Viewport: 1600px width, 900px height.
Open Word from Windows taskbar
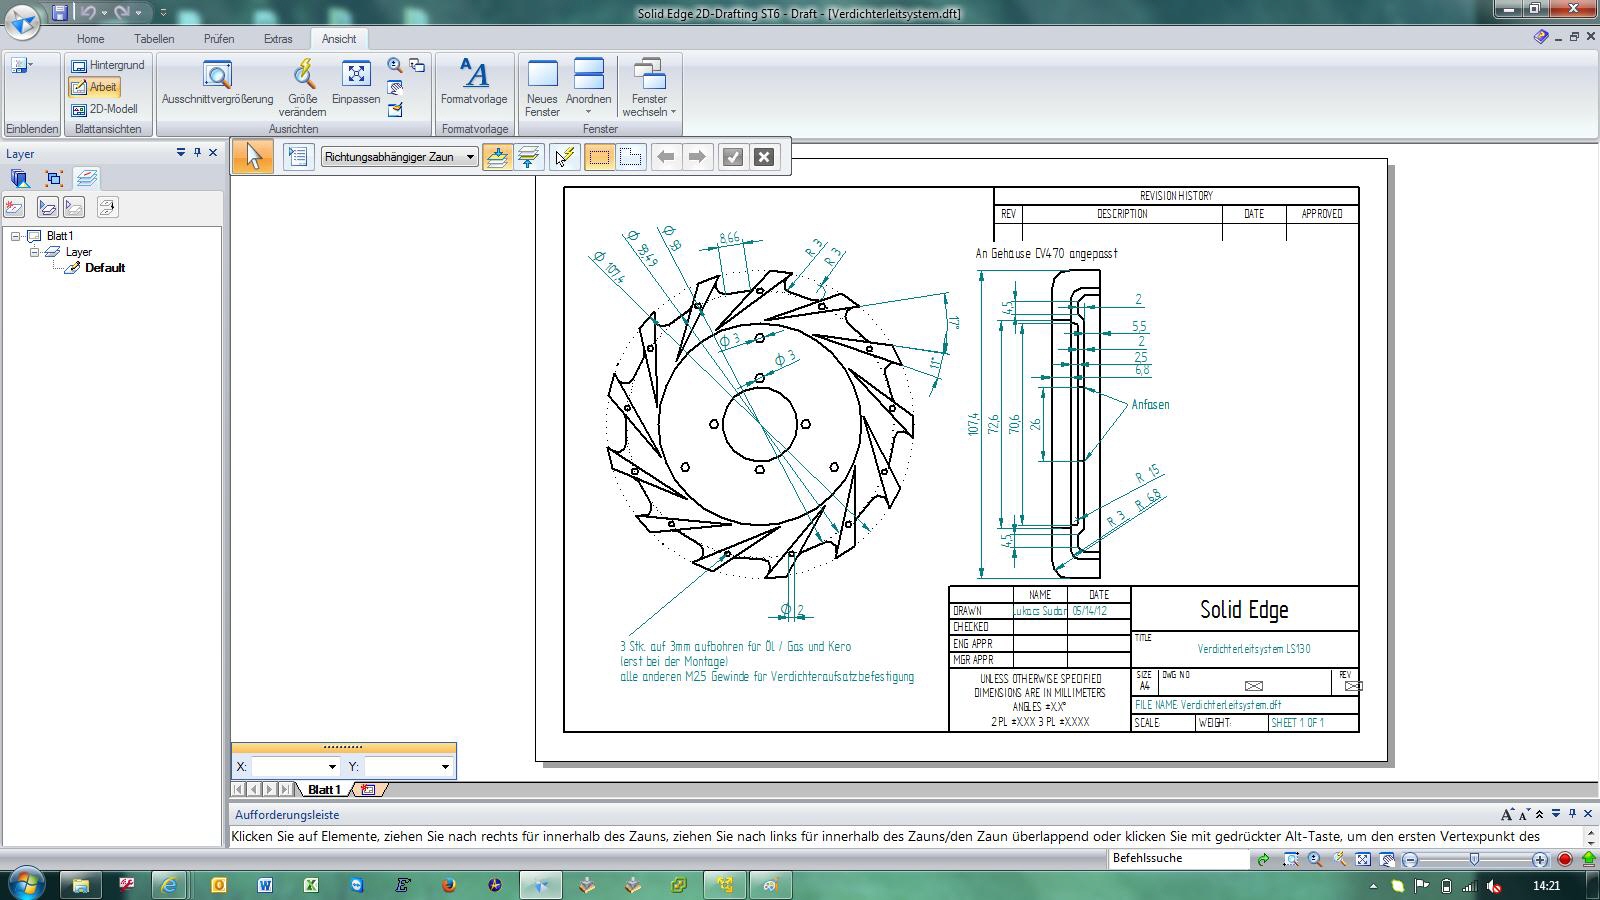(265, 885)
